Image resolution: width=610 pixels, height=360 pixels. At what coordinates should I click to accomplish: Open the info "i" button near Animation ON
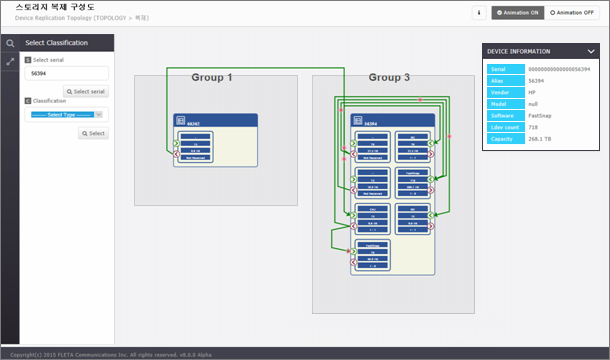click(x=479, y=13)
